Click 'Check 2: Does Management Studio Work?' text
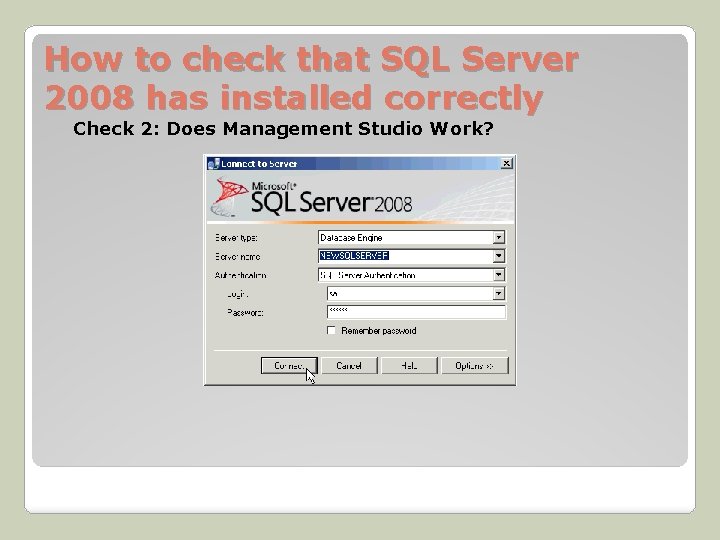Viewport: 720px width, 540px height. pyautogui.click(x=283, y=128)
